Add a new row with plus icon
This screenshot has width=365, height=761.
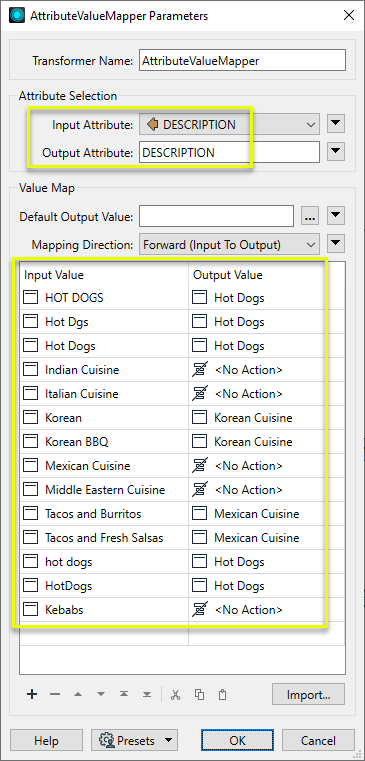coord(32,695)
